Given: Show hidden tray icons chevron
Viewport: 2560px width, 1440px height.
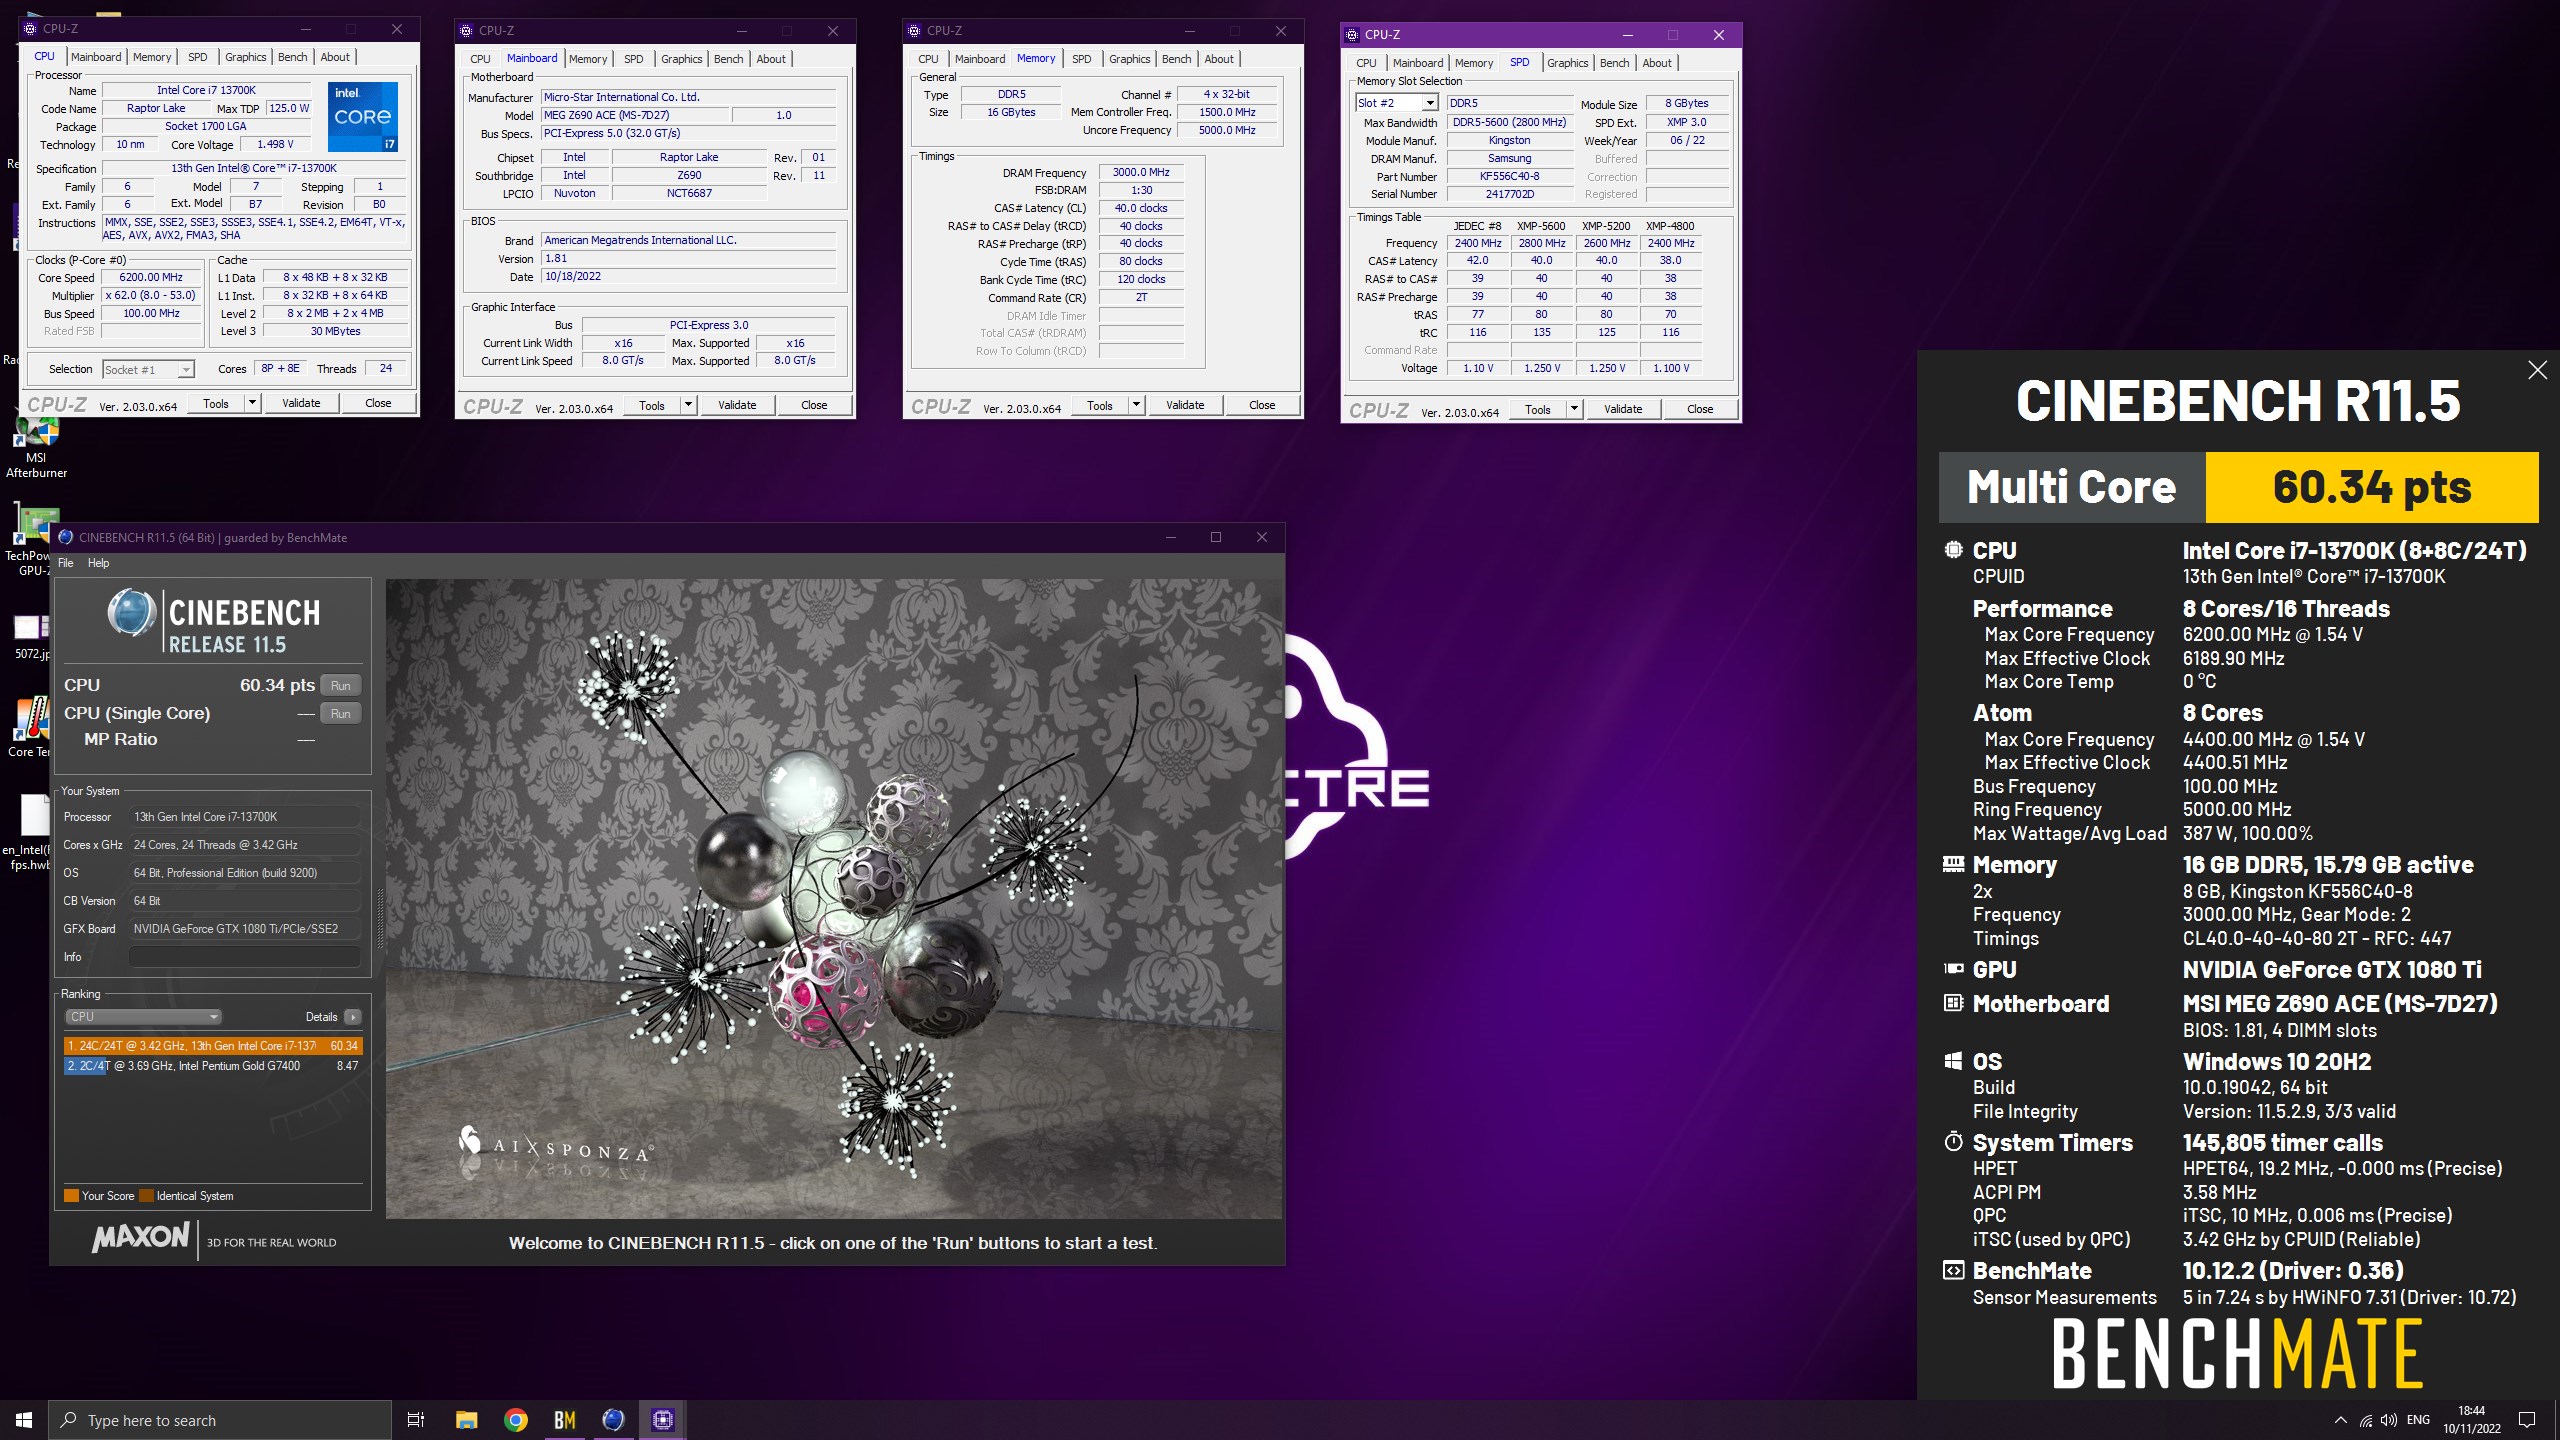Looking at the screenshot, I should point(2340,1420).
